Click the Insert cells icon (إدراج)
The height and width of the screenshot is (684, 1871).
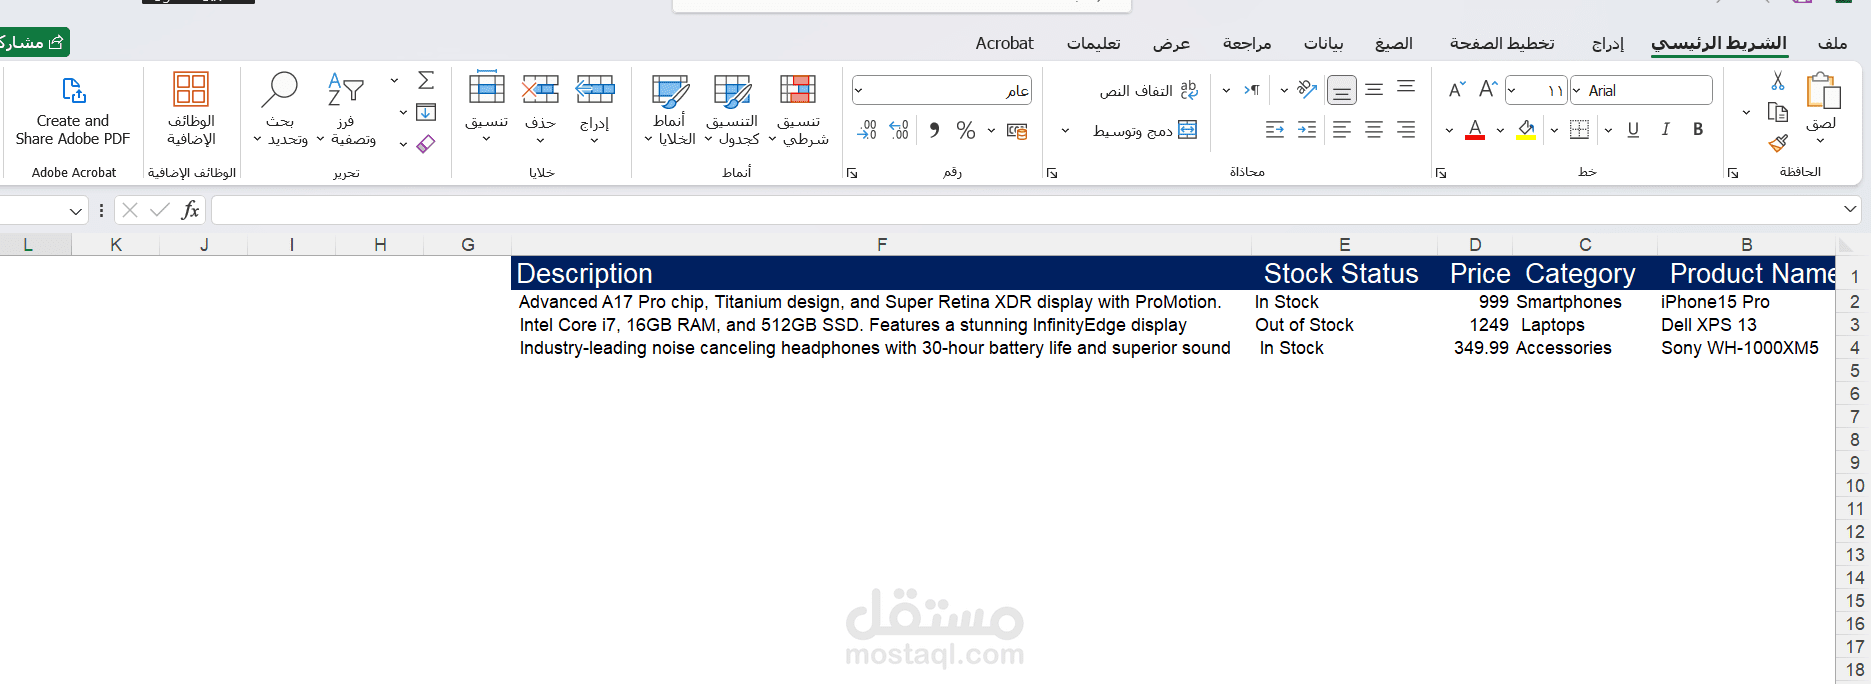[595, 90]
